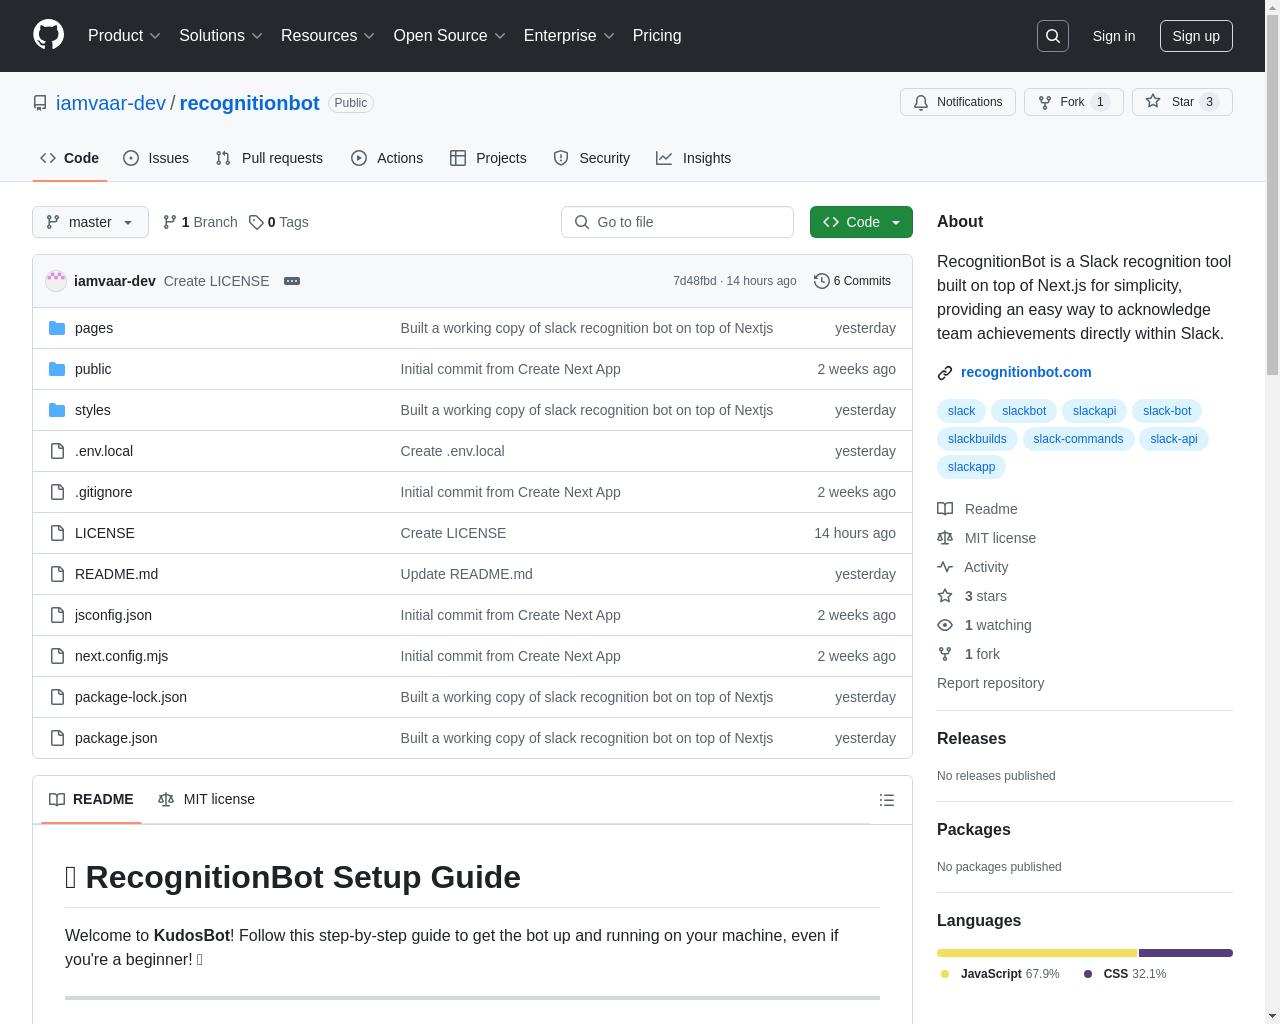Open the slack-commands topic tag

pyautogui.click(x=1078, y=439)
